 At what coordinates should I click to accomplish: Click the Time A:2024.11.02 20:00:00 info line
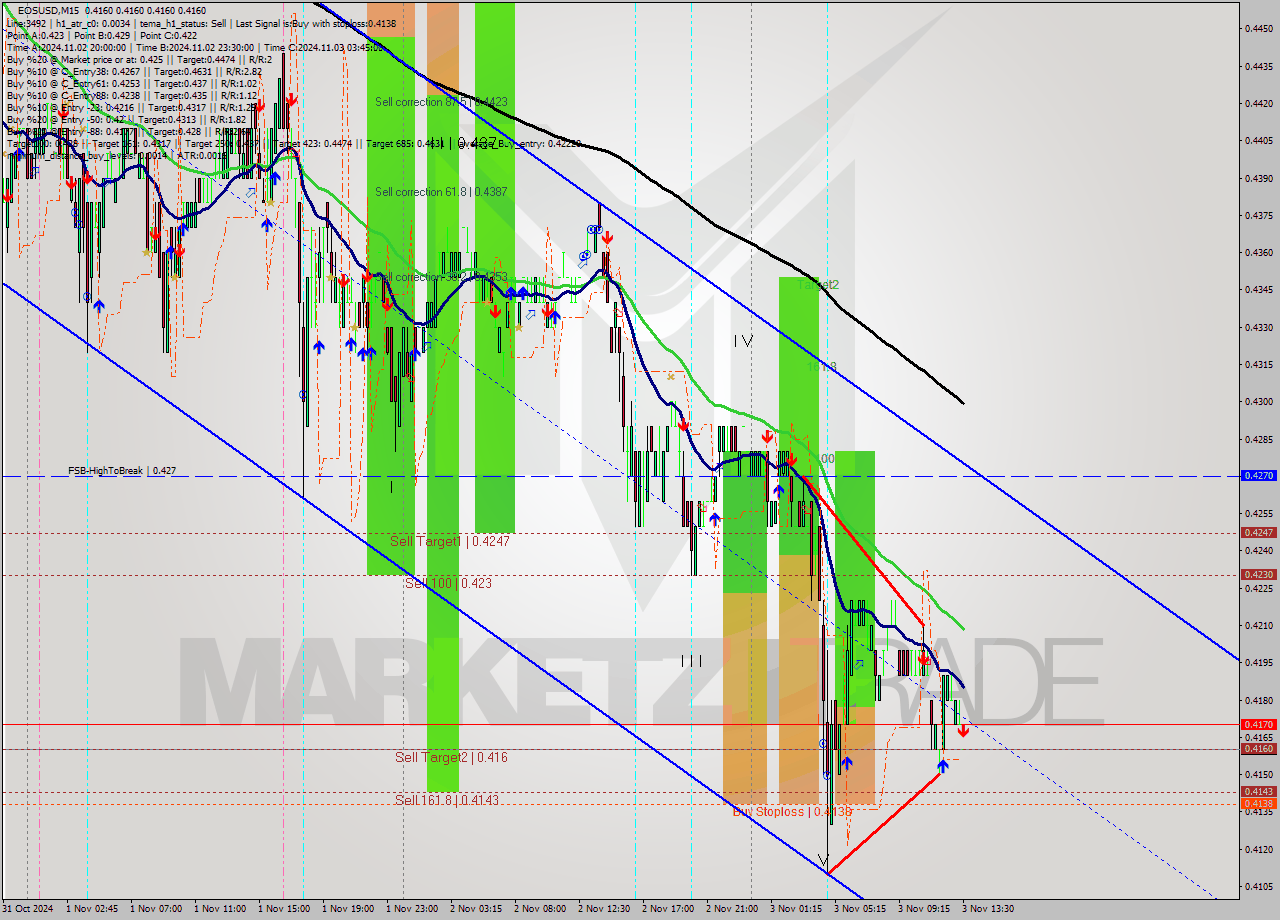coord(195,47)
